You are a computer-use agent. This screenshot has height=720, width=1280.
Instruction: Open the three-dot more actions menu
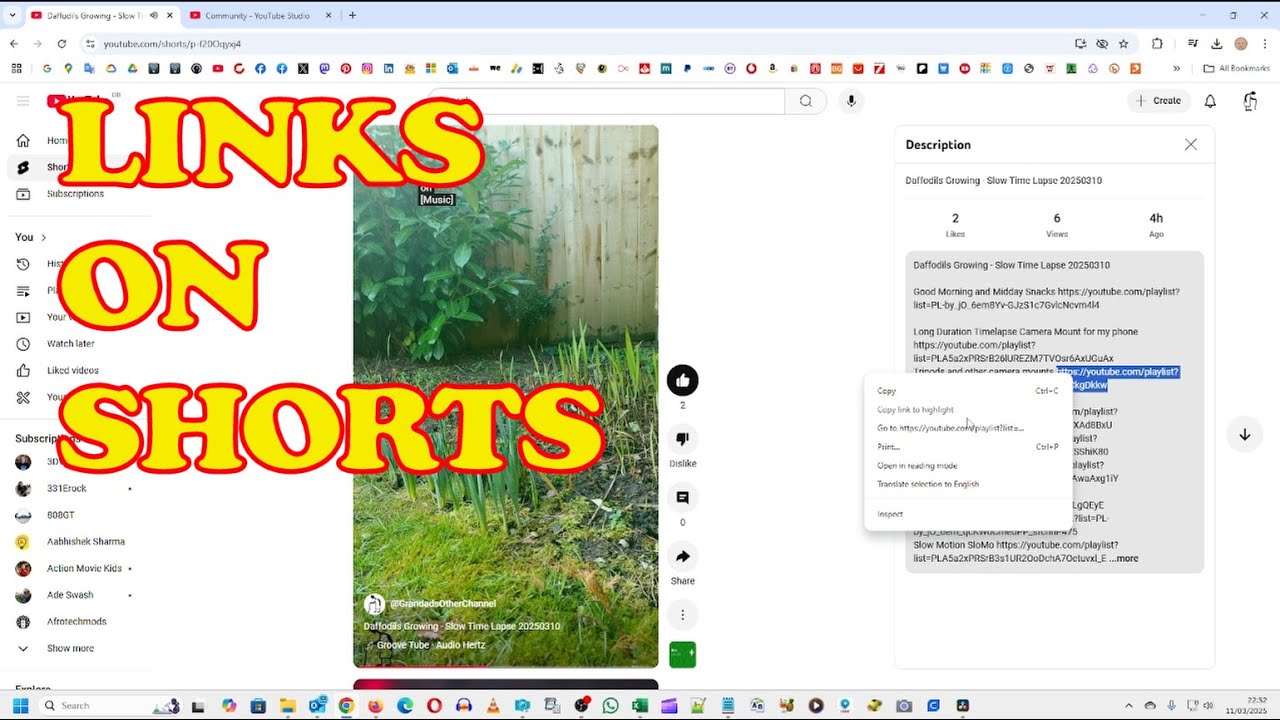point(682,615)
